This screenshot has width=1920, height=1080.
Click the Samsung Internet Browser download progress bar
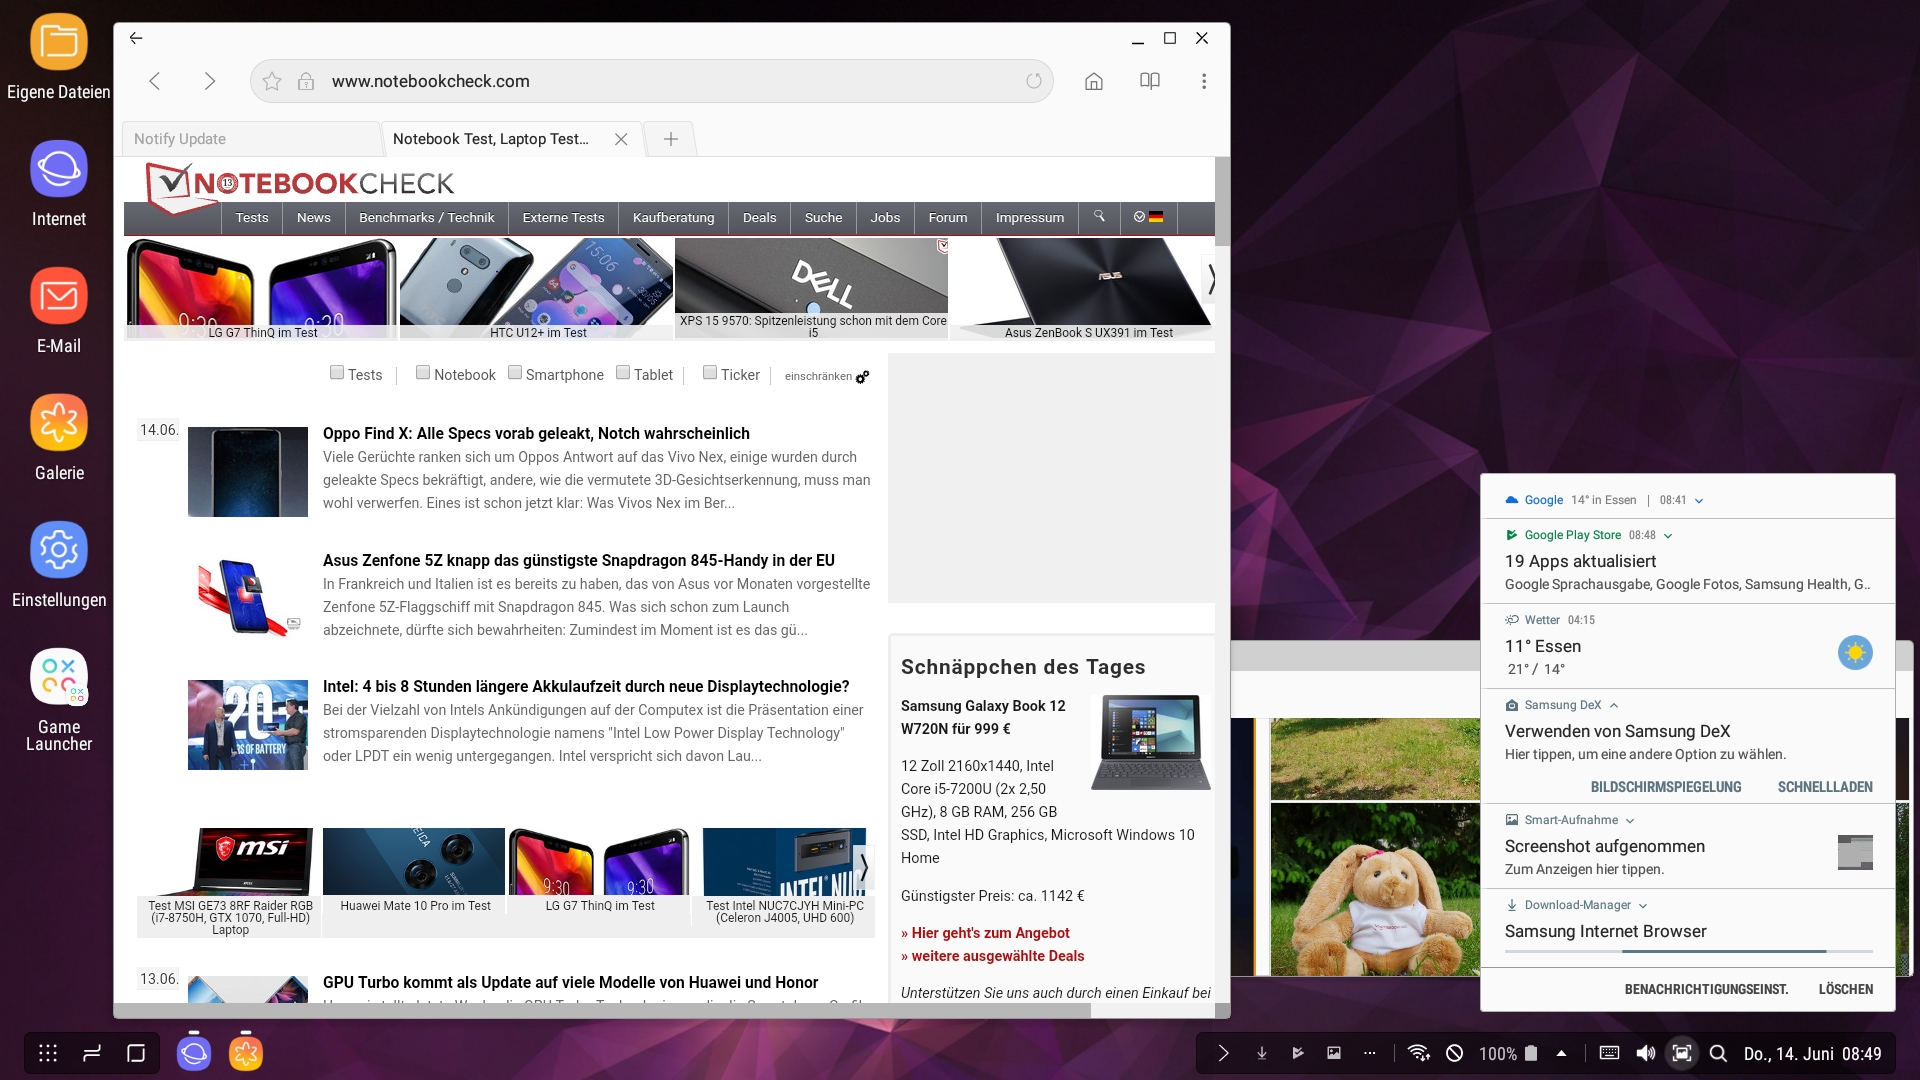pyautogui.click(x=1688, y=951)
